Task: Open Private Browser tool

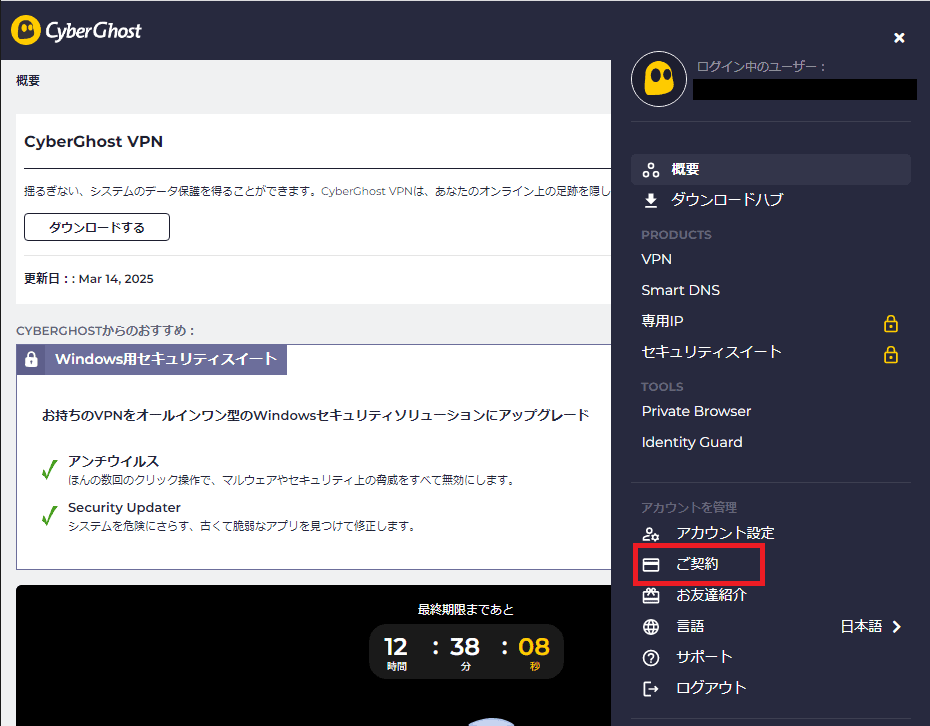Action: (696, 411)
